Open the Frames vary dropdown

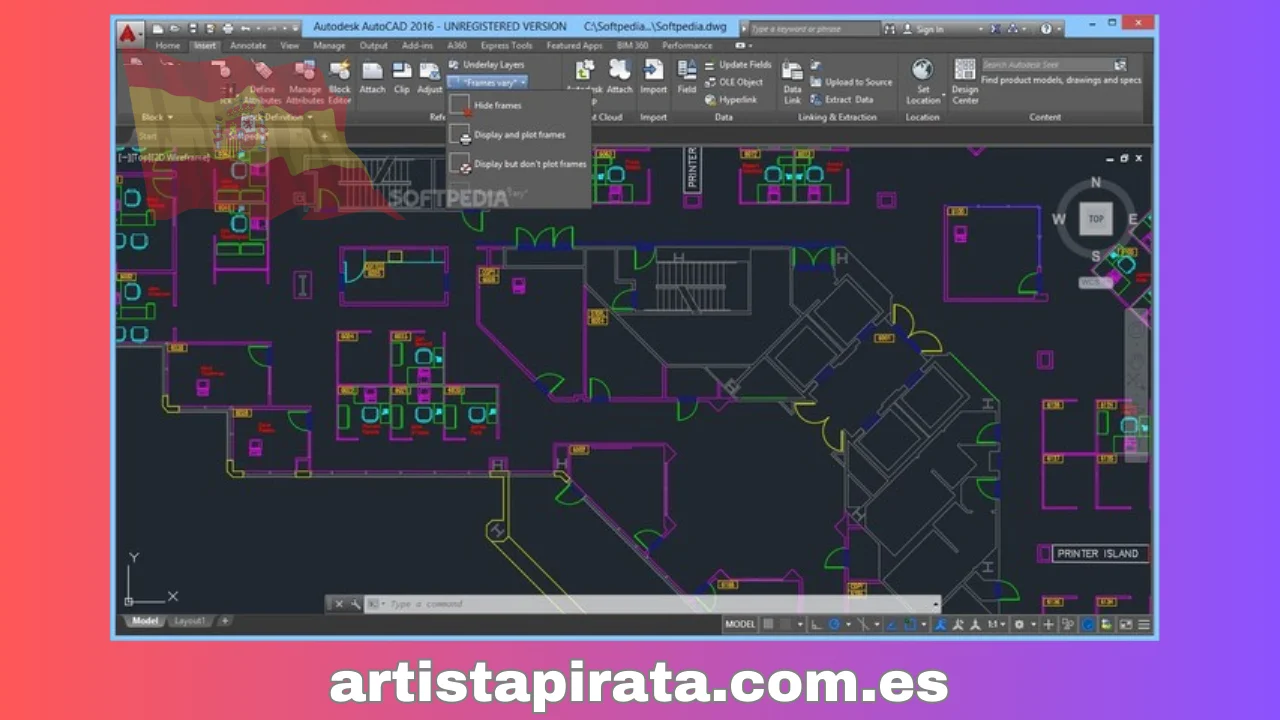pos(488,82)
